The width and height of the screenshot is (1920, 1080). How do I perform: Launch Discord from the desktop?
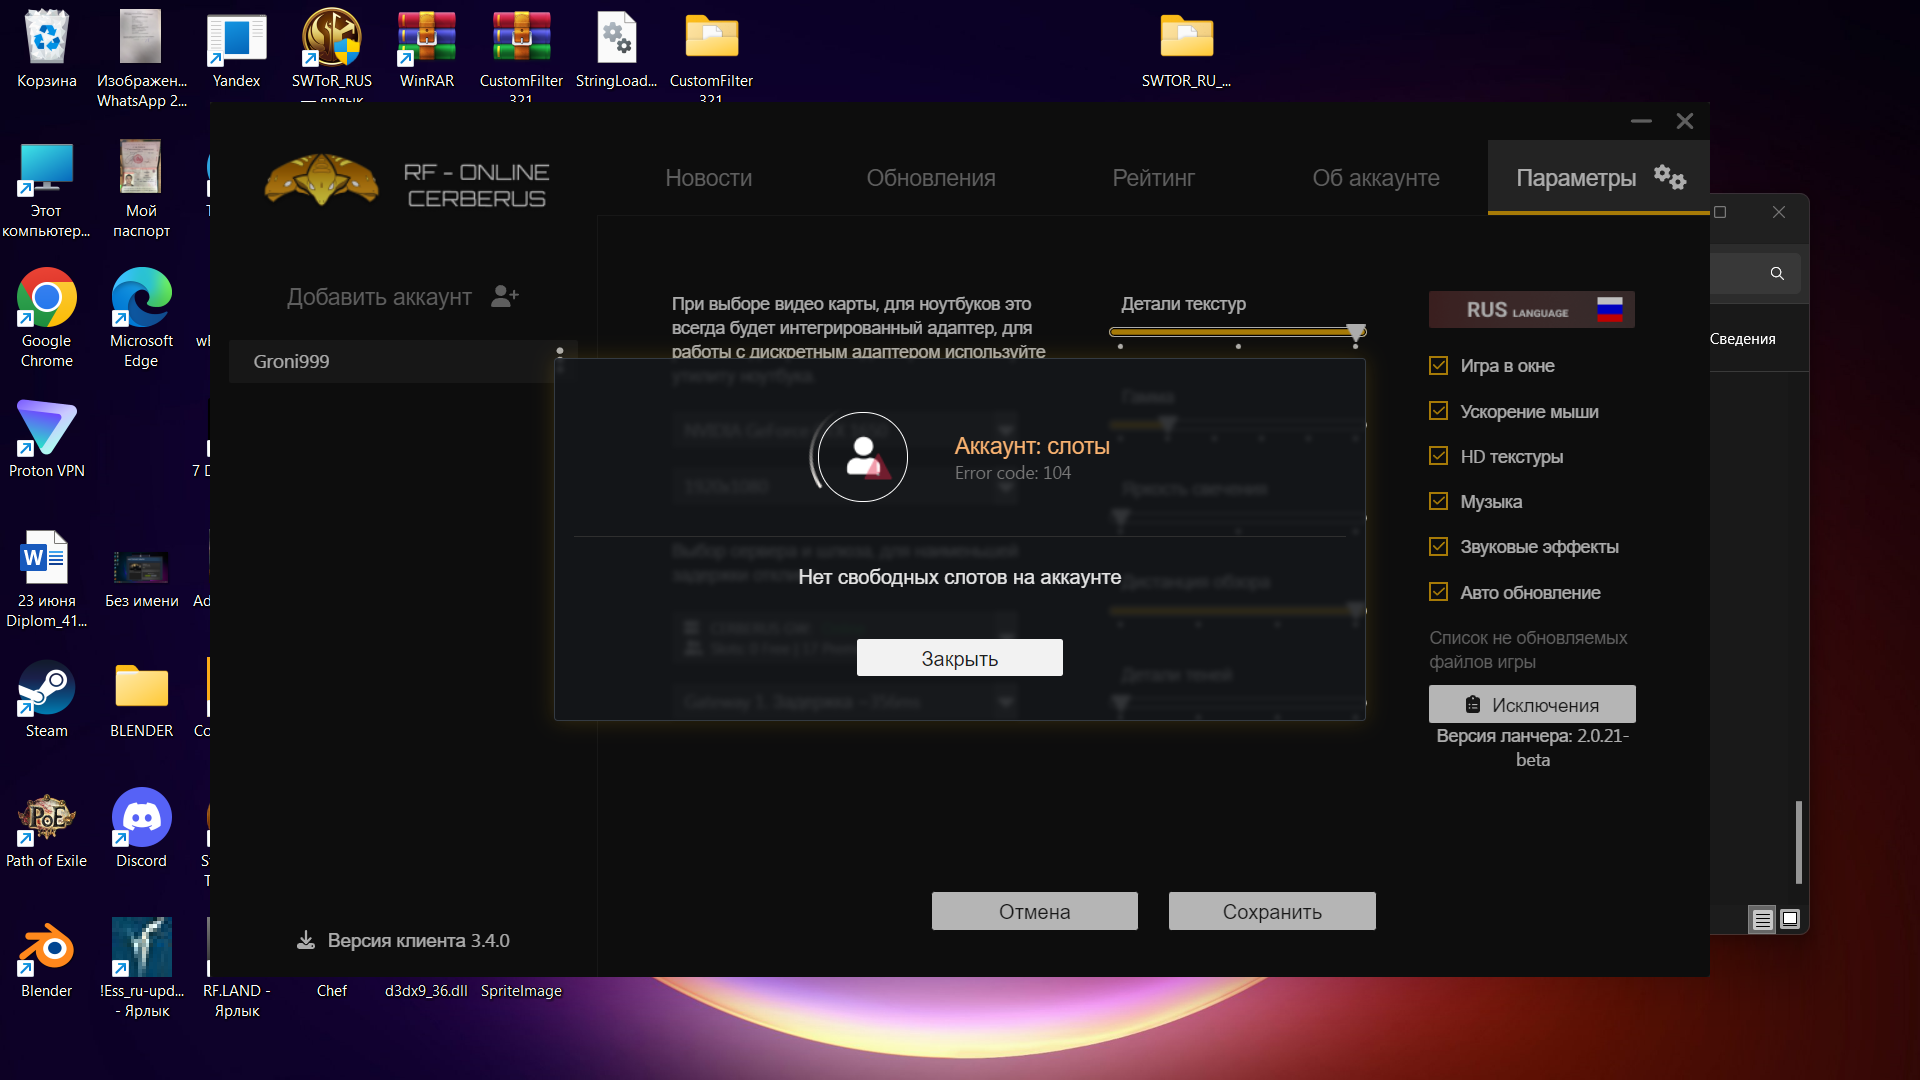point(141,818)
